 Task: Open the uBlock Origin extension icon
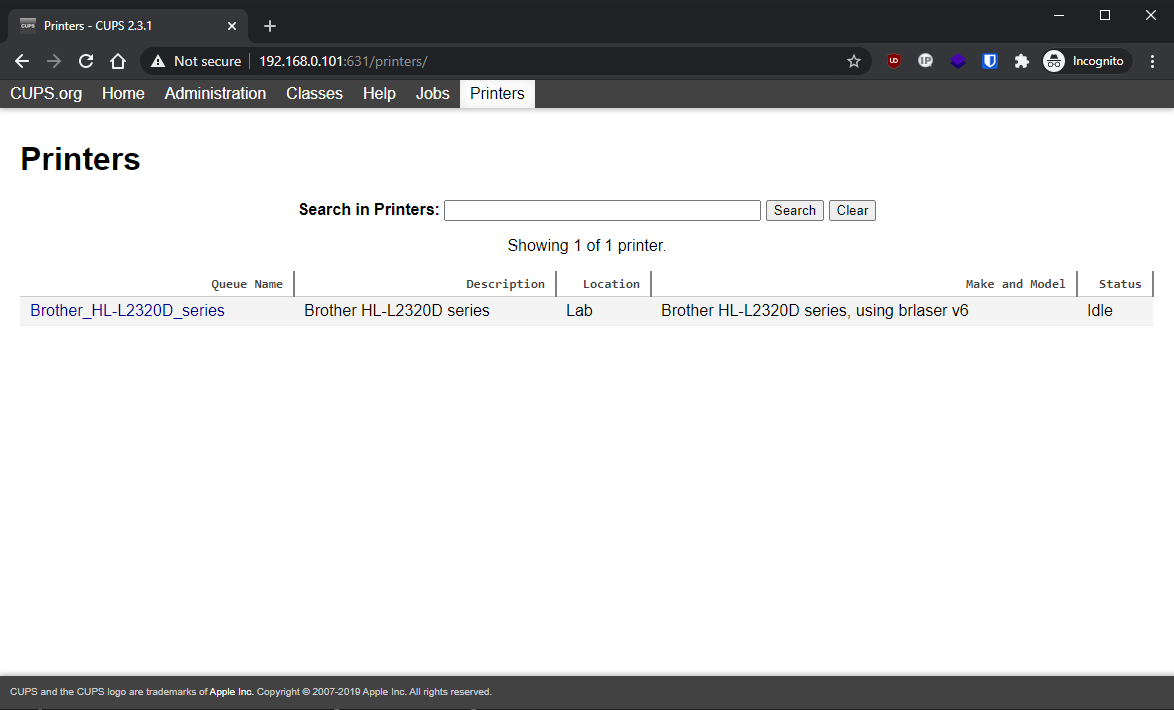tap(893, 61)
